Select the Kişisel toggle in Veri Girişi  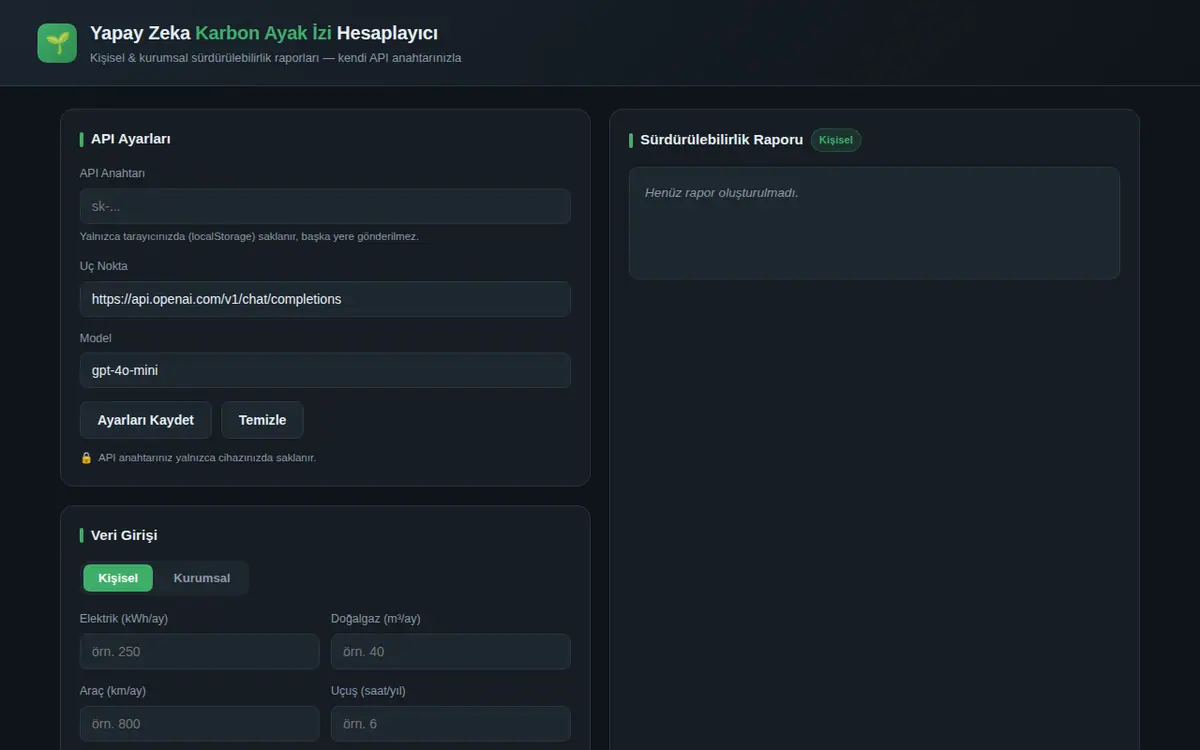(x=118, y=578)
